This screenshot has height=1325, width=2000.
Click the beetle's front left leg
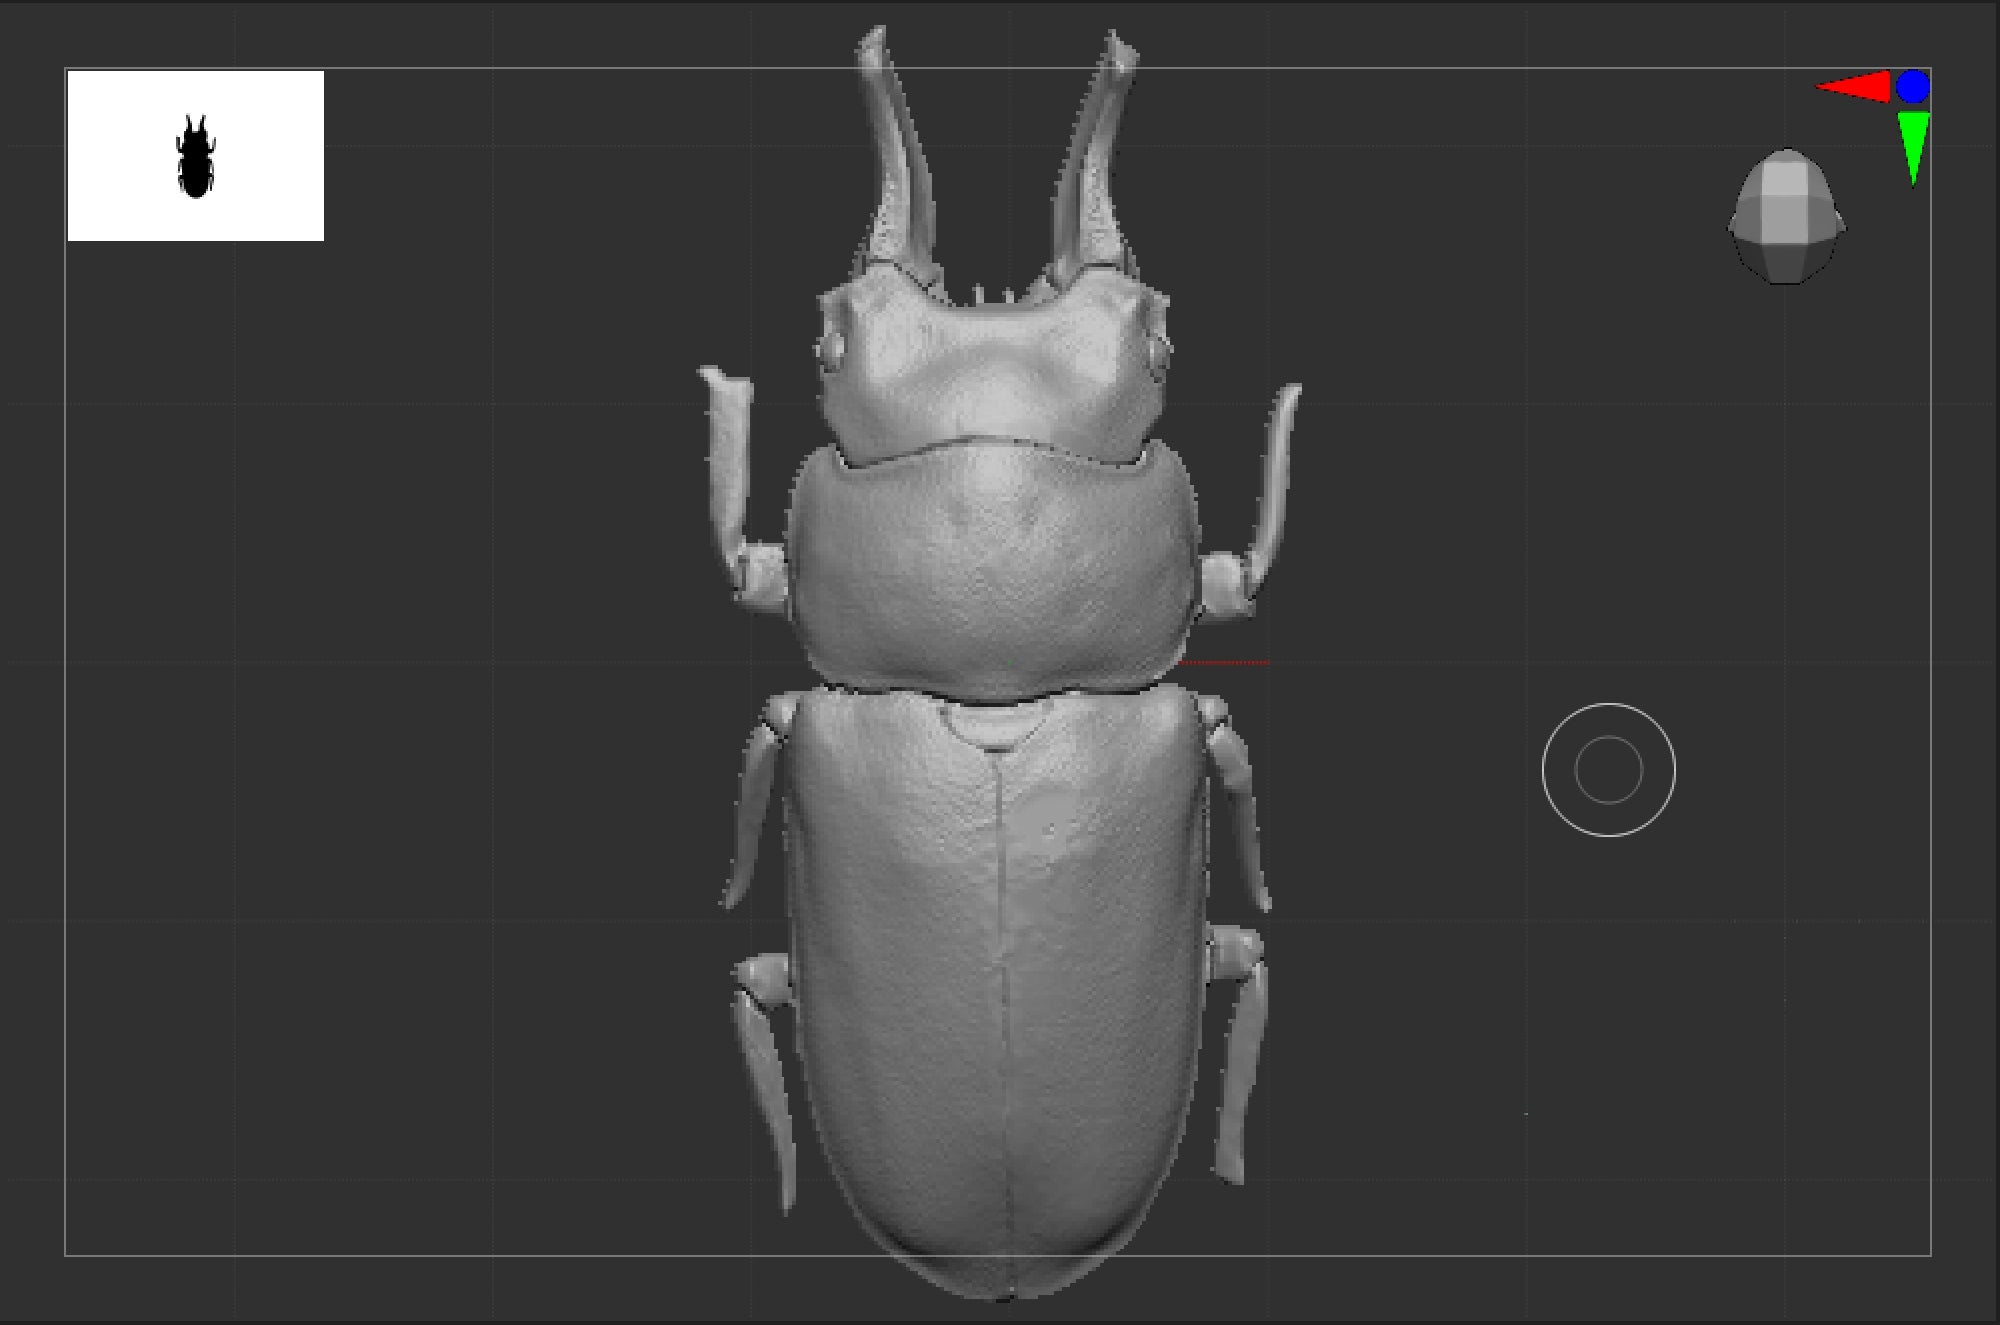[x=730, y=460]
